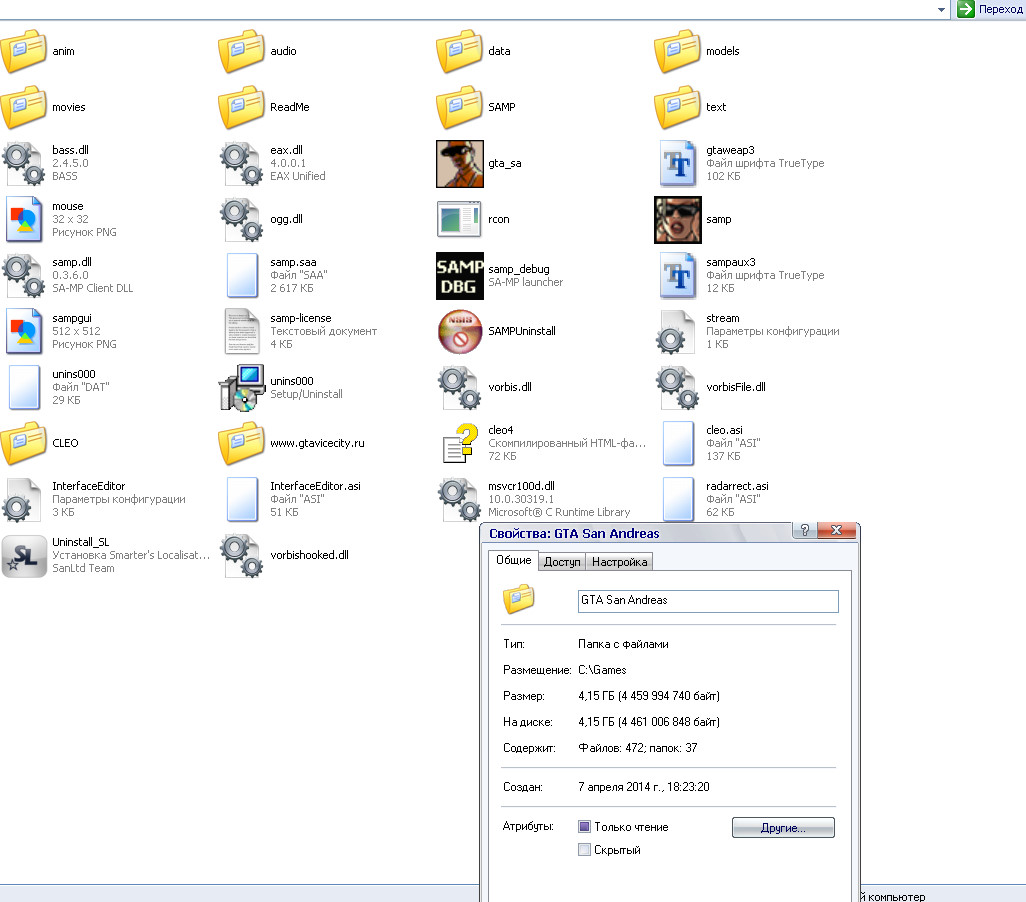The image size is (1026, 902).
Task: Click the Другие... attributes button
Action: 783,827
